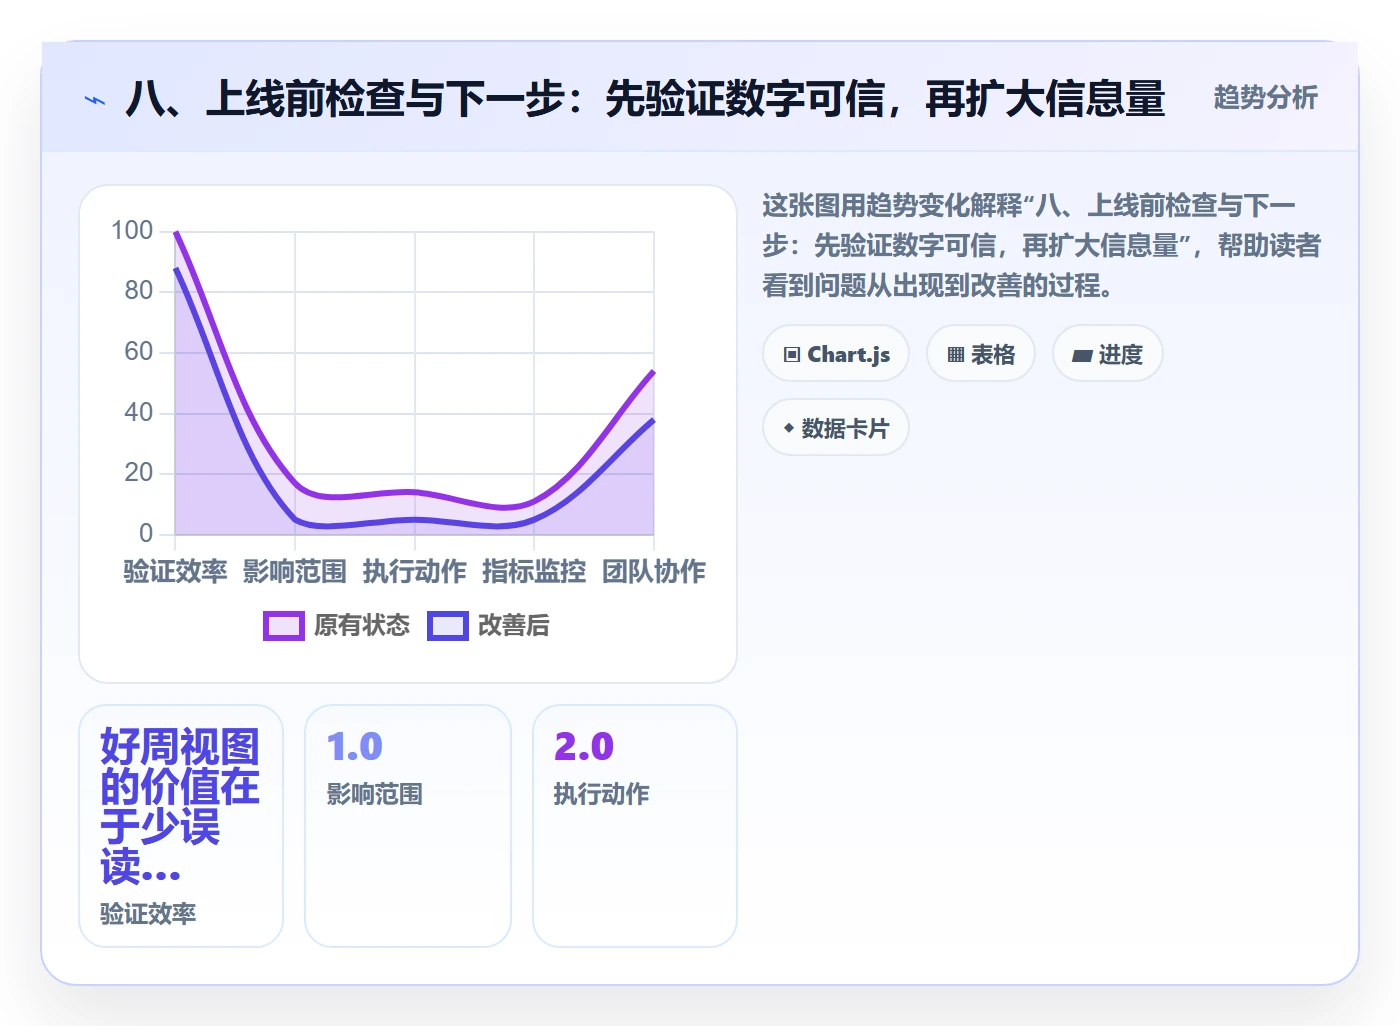Select the Chart.js chip
The width and height of the screenshot is (1400, 1026).
pos(836,354)
